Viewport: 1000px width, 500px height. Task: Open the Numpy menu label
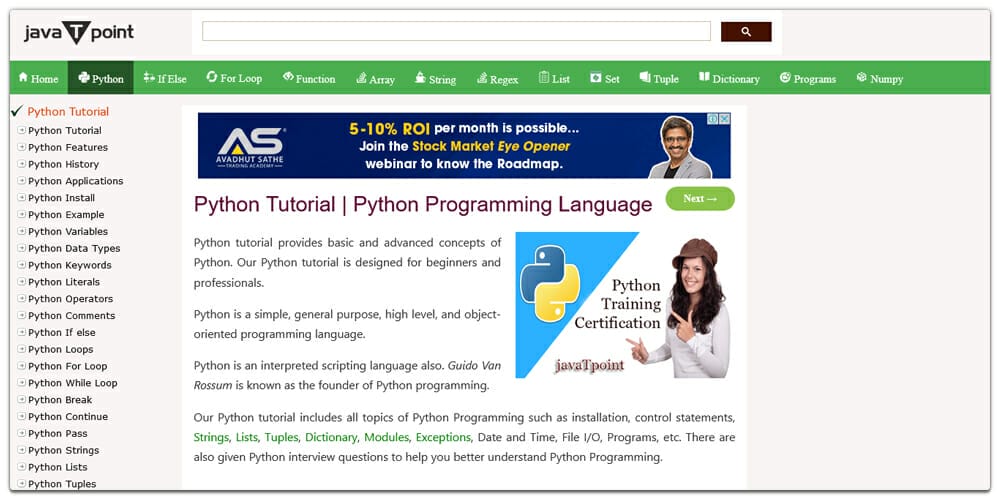tap(886, 79)
